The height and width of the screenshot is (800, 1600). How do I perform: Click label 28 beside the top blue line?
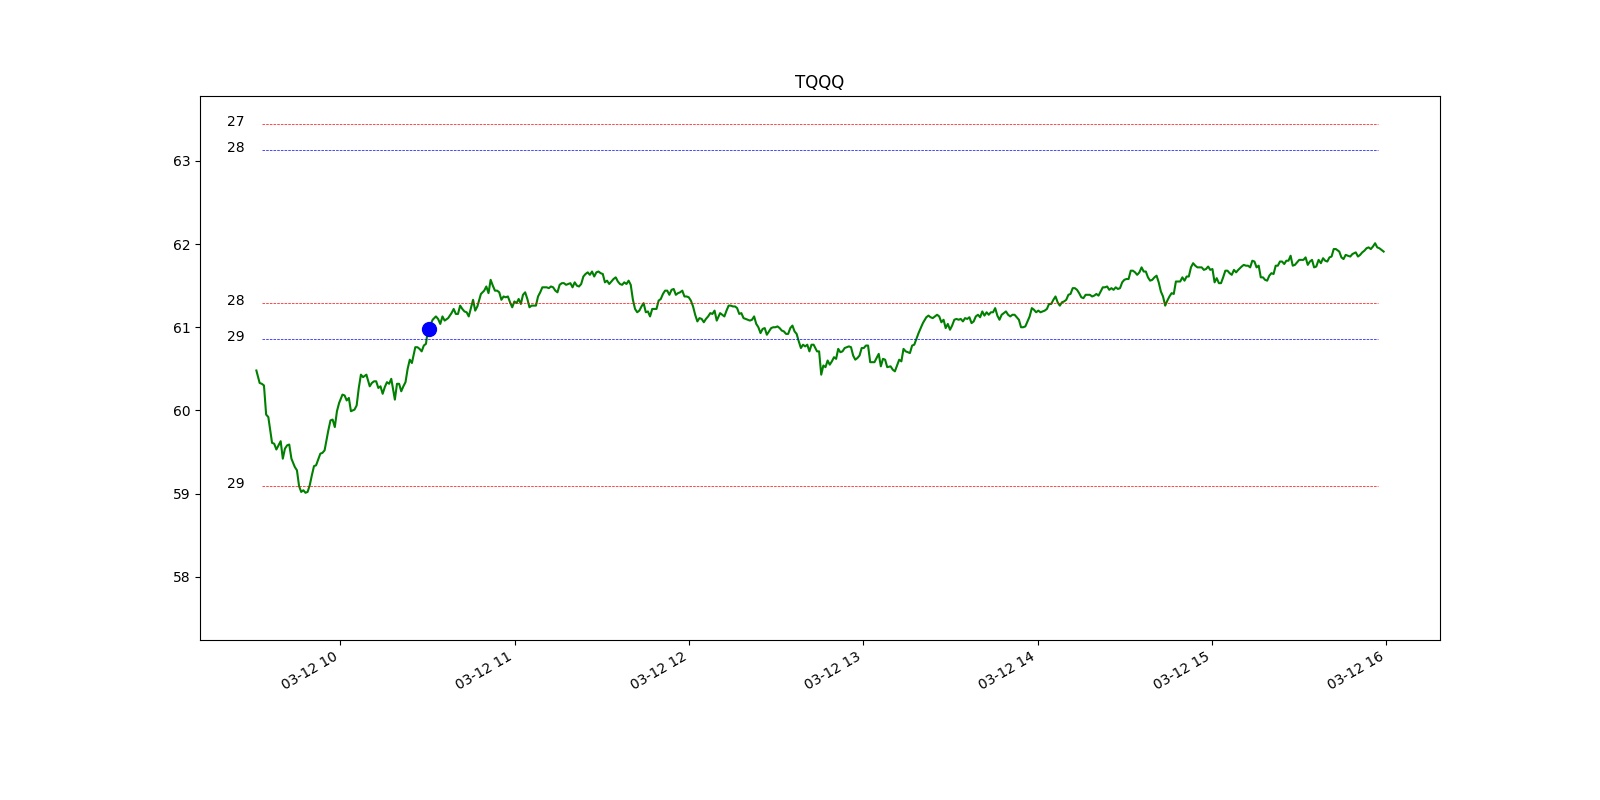coord(235,148)
